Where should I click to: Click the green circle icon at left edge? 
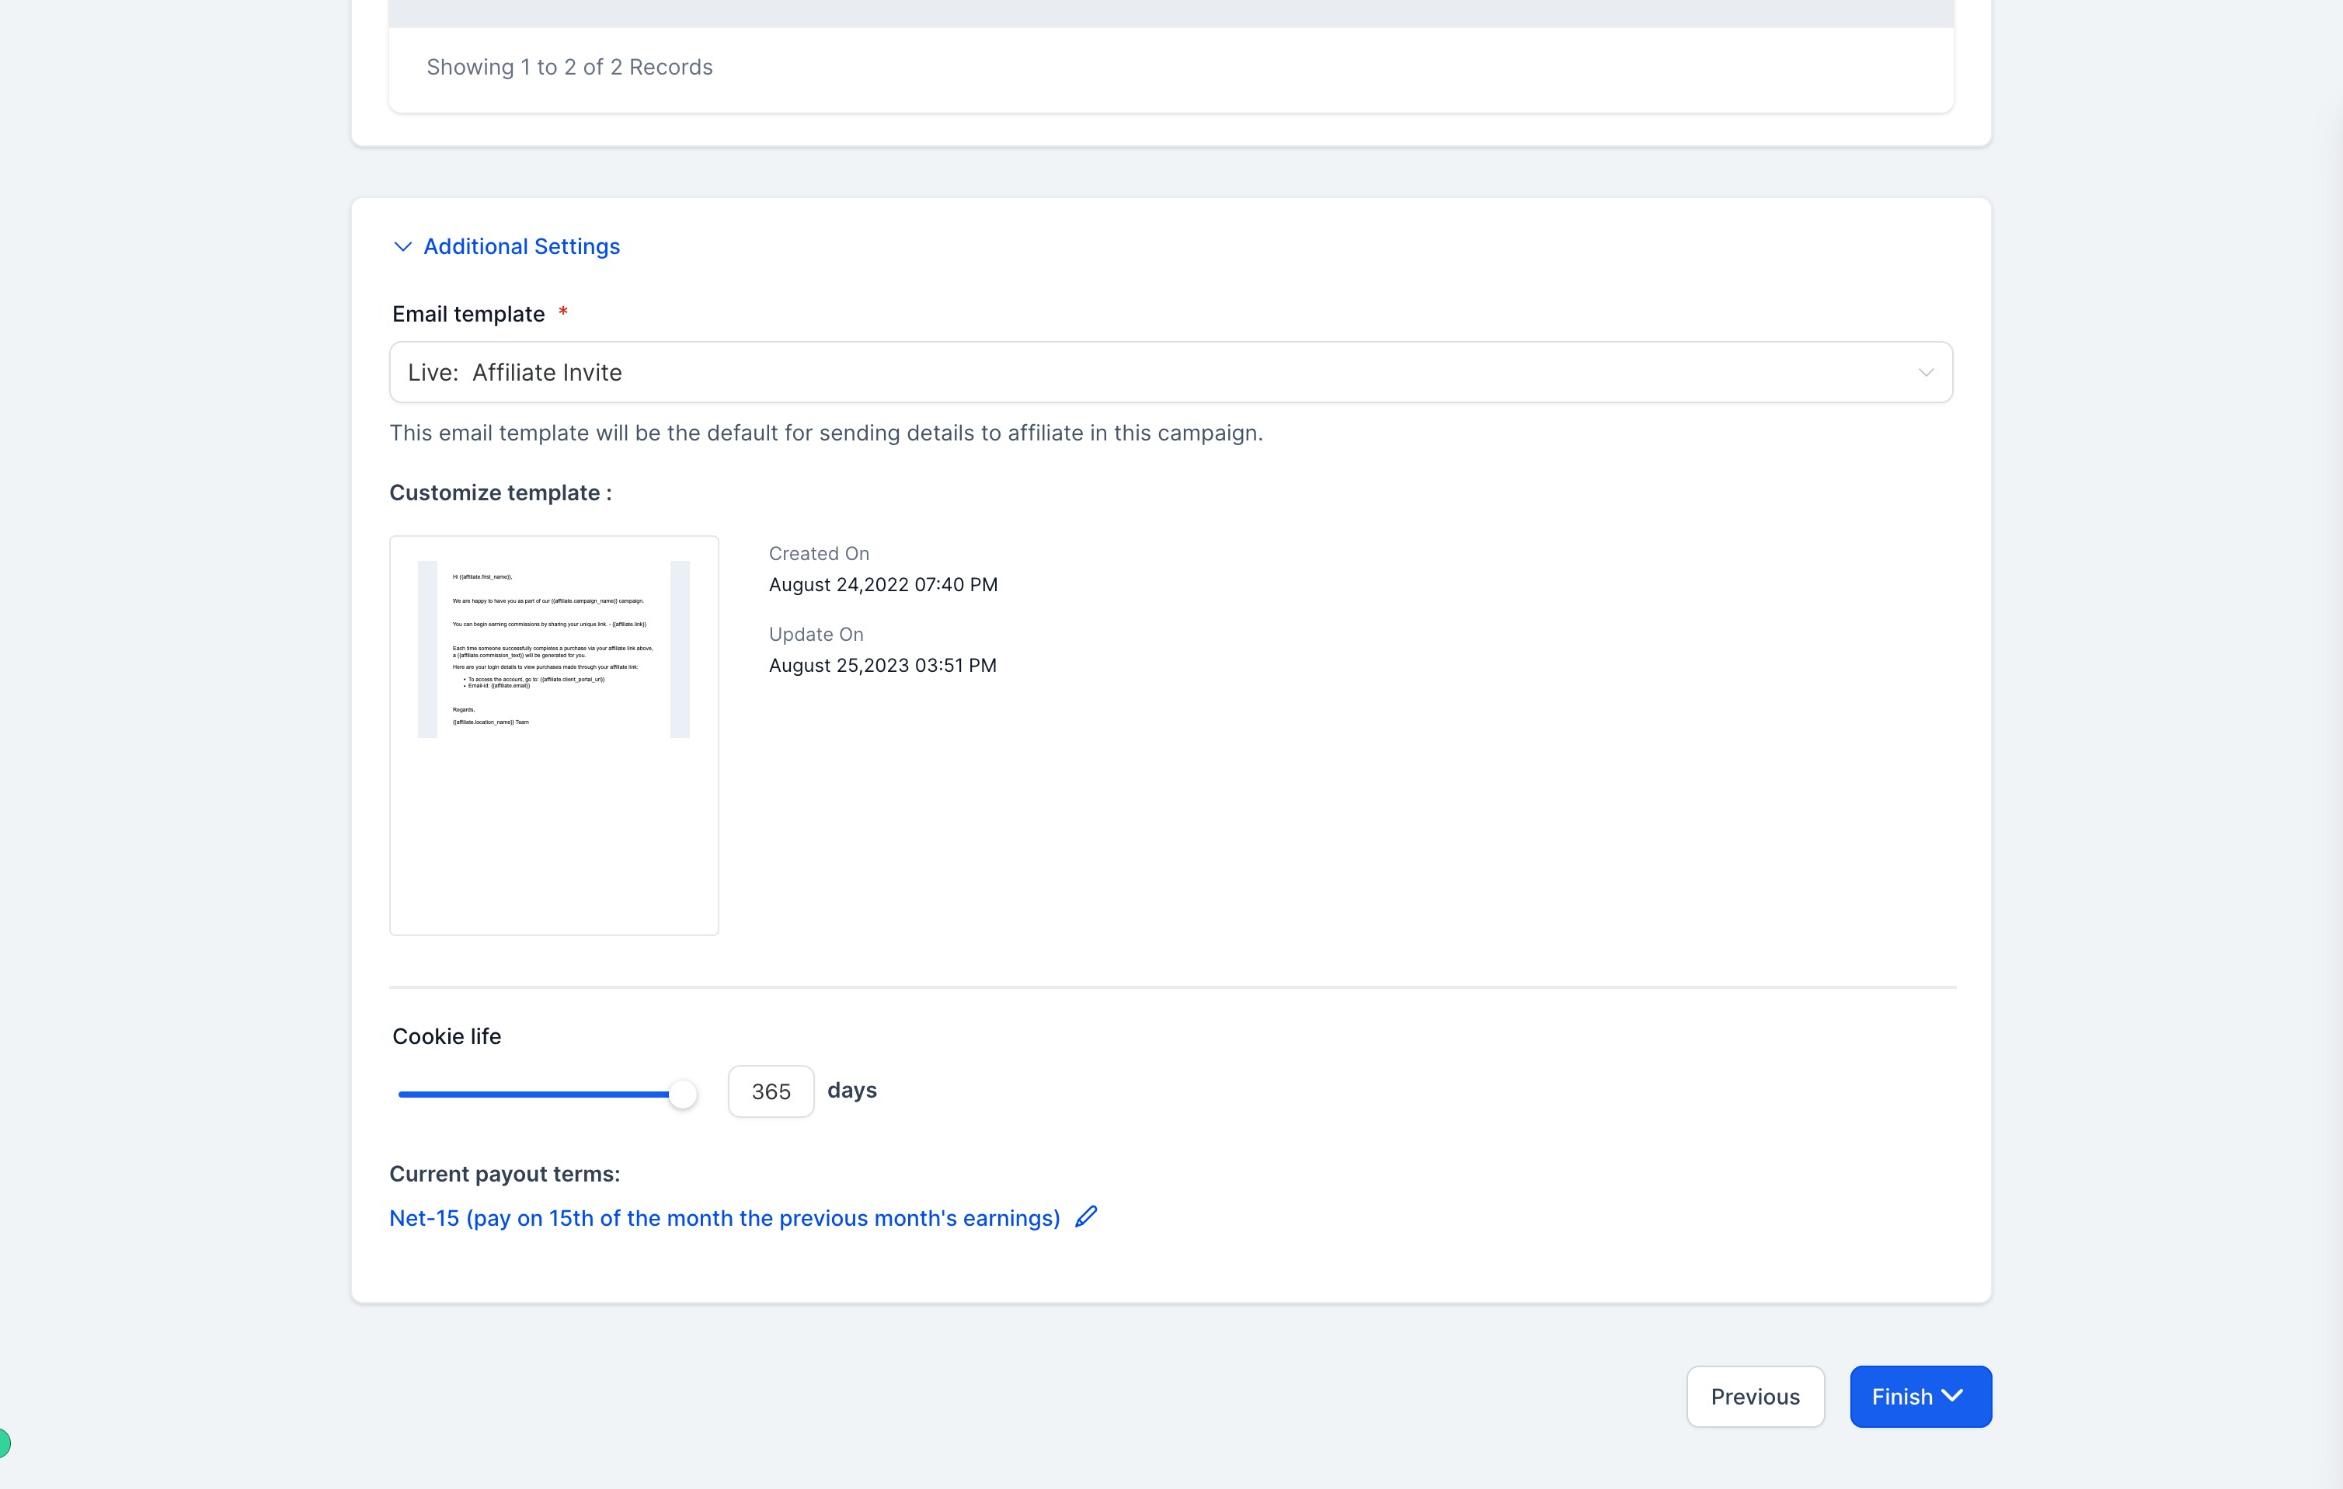pos(4,1443)
